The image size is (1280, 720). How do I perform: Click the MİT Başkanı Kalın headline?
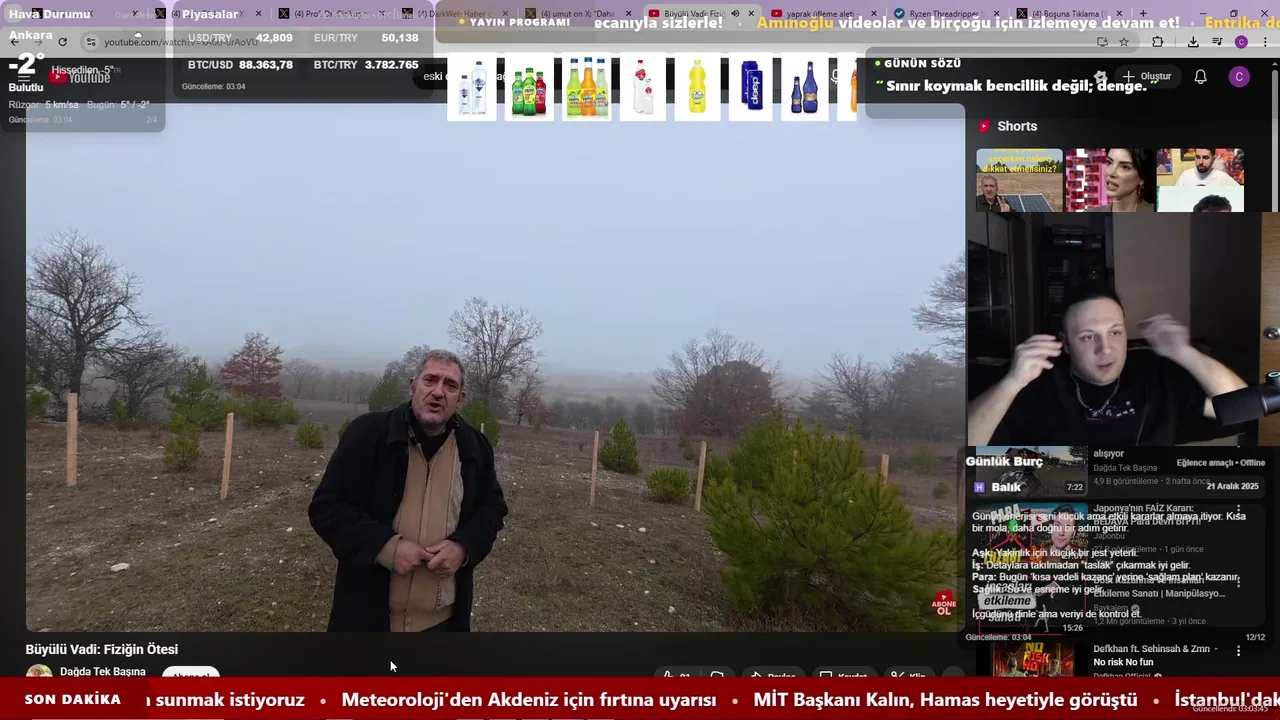(946, 700)
